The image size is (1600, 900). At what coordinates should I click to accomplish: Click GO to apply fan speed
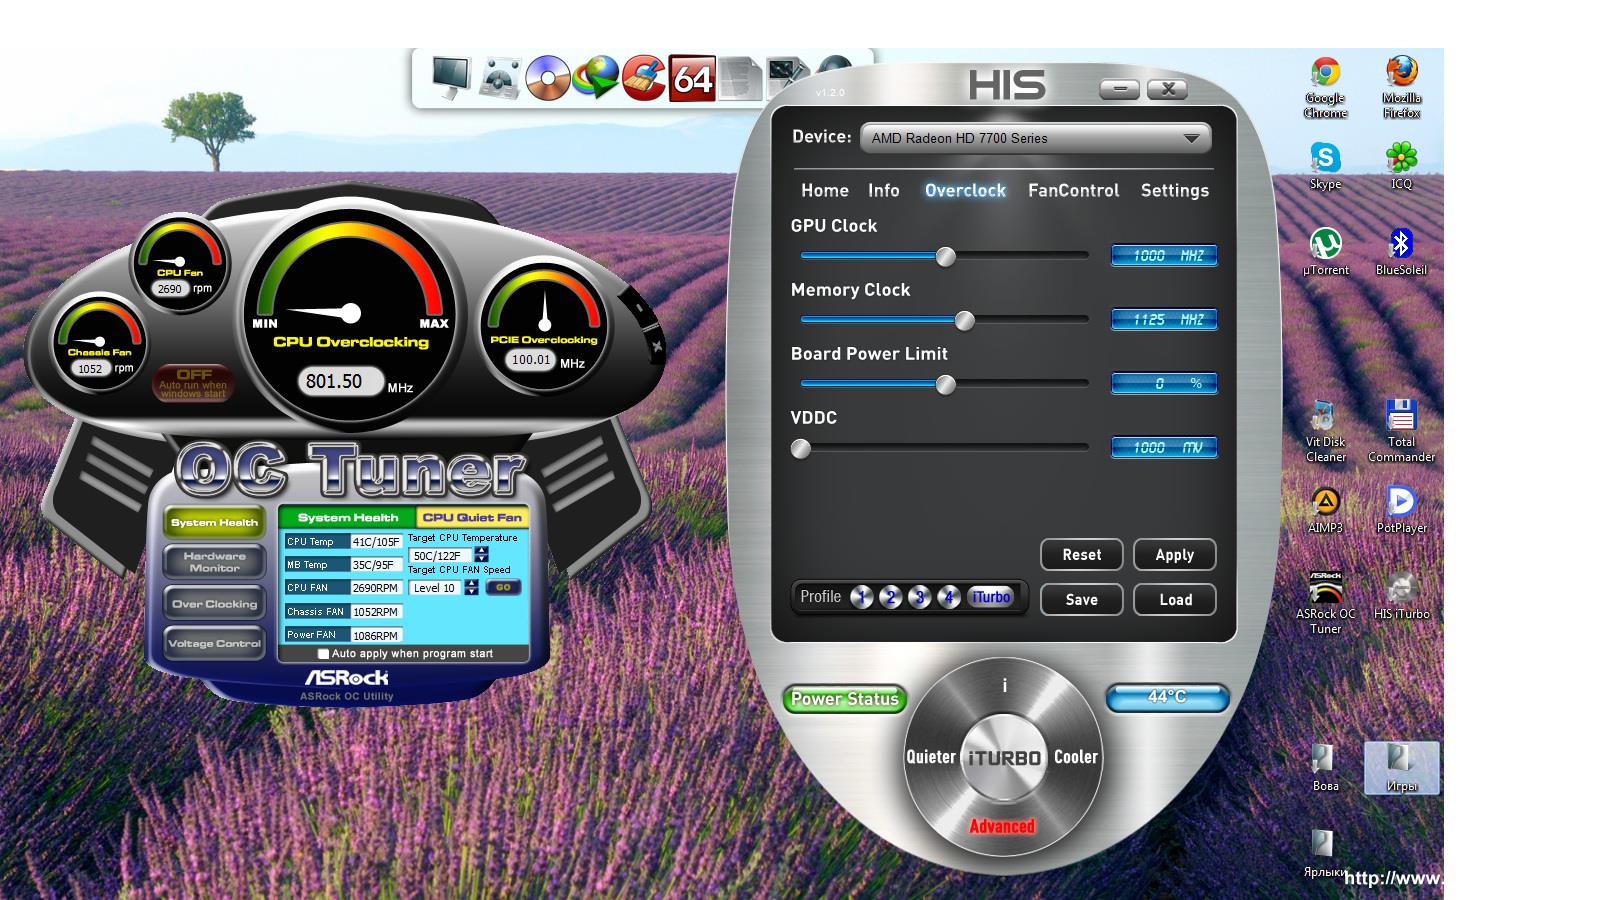click(503, 588)
